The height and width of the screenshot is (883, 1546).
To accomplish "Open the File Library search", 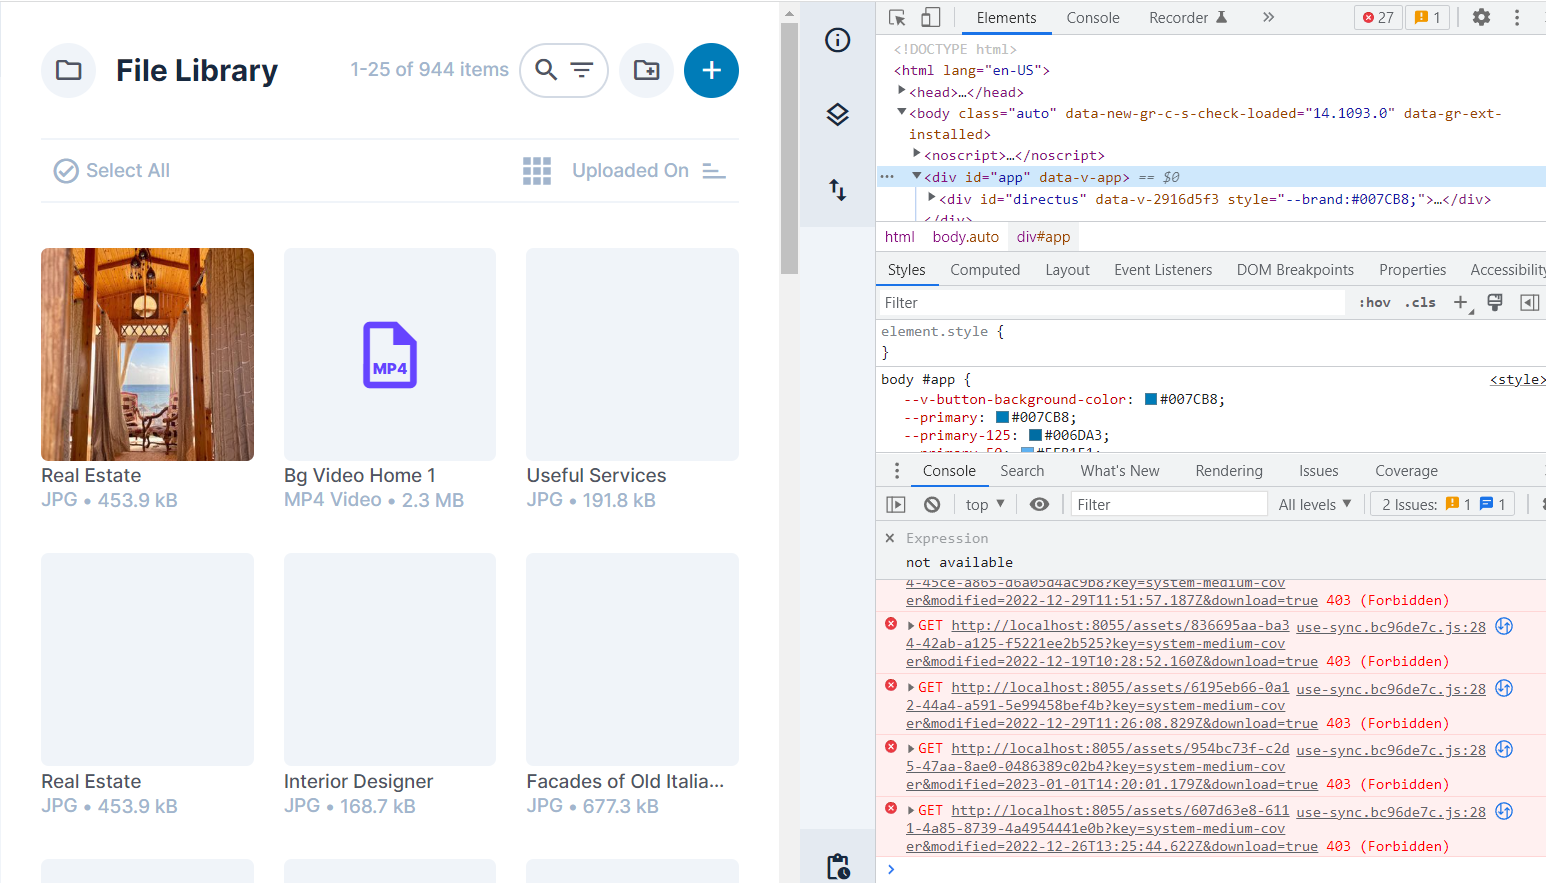I will (545, 70).
